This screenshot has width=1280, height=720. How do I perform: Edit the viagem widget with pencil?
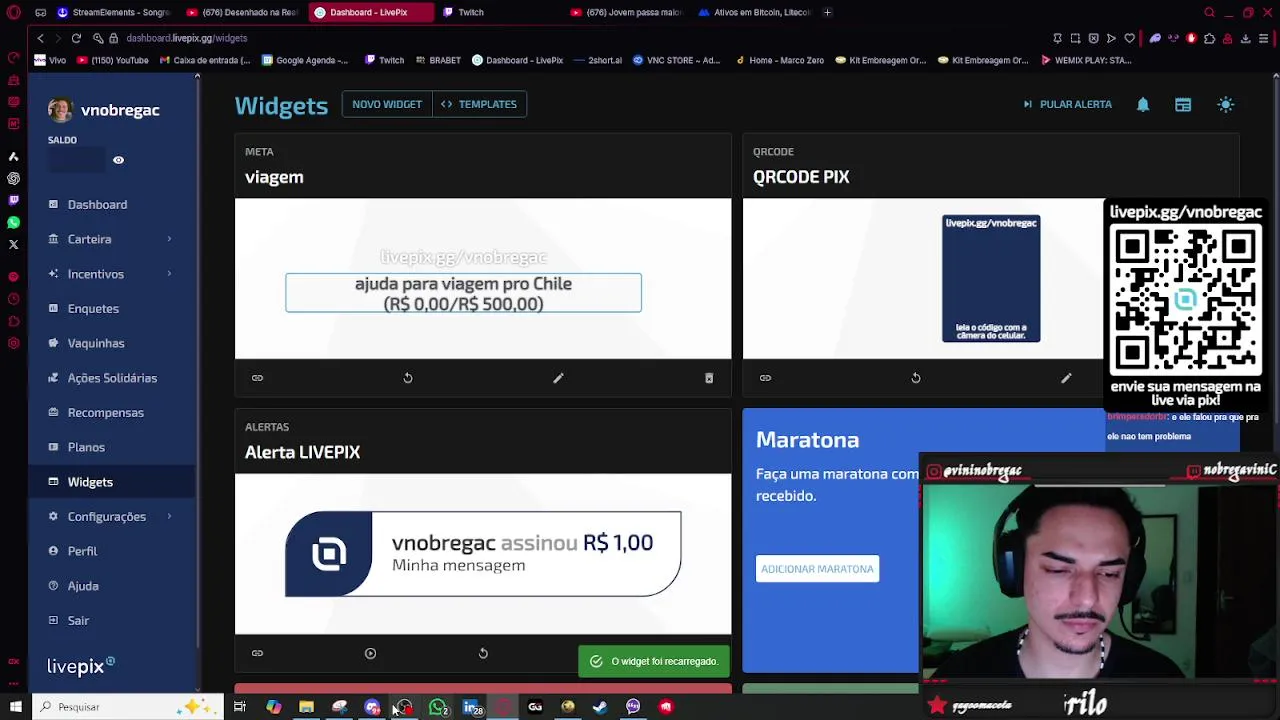(x=558, y=378)
